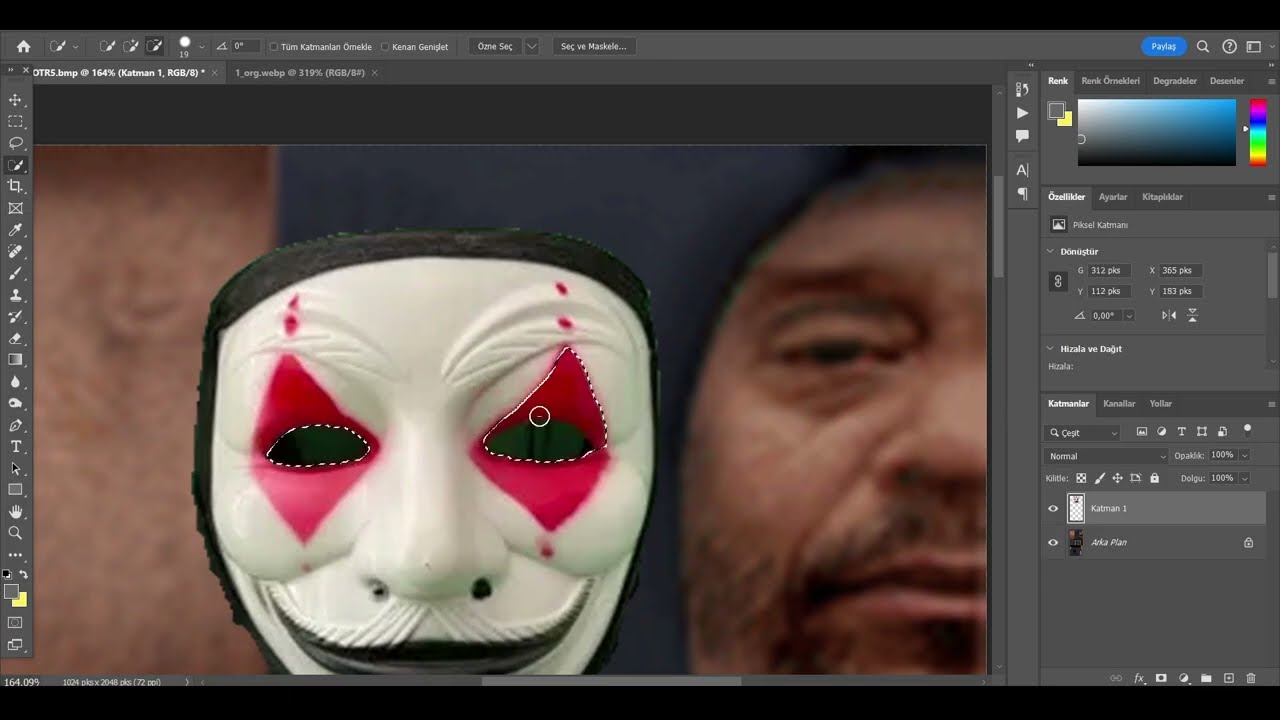Select the Blur tool

tap(15, 381)
